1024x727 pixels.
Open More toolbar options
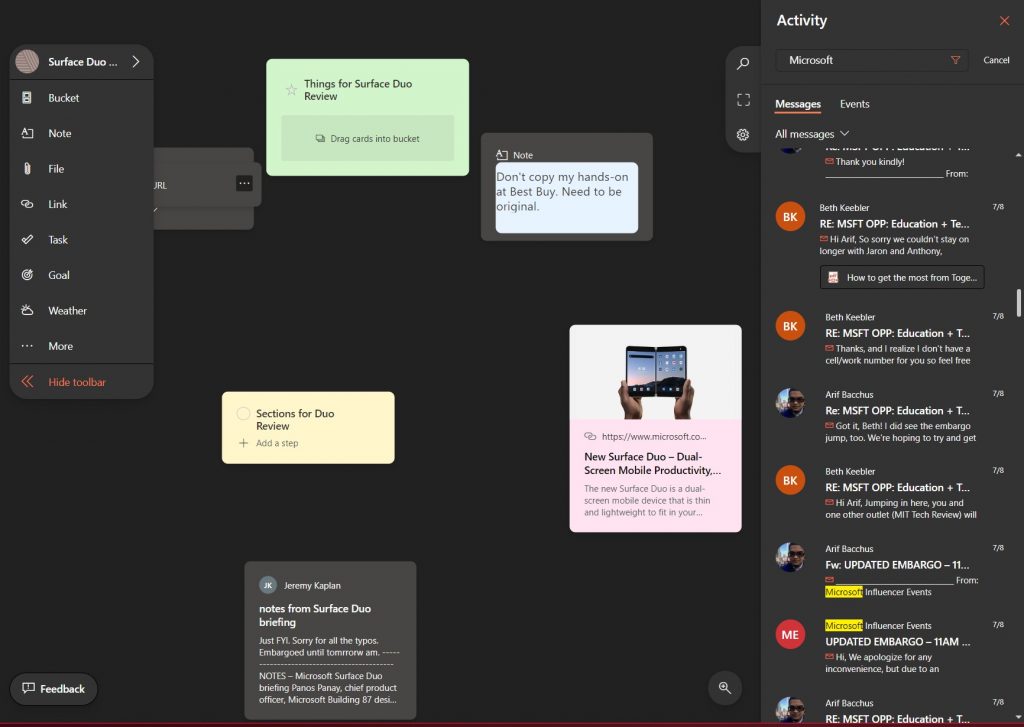82,346
